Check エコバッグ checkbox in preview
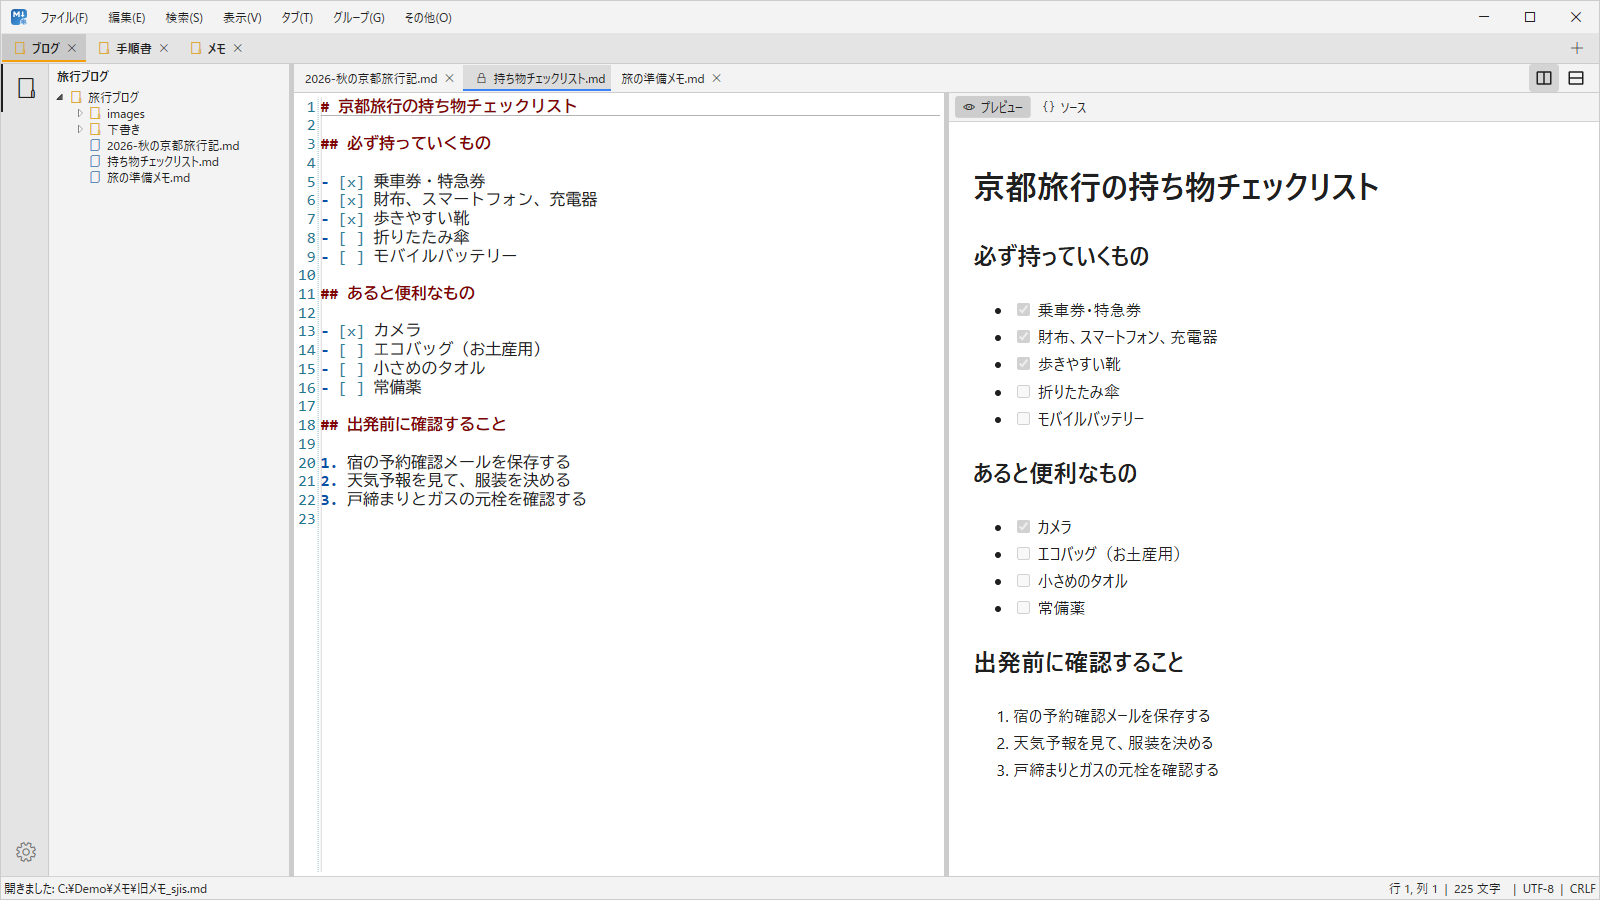The width and height of the screenshot is (1600, 900). [x=1023, y=553]
